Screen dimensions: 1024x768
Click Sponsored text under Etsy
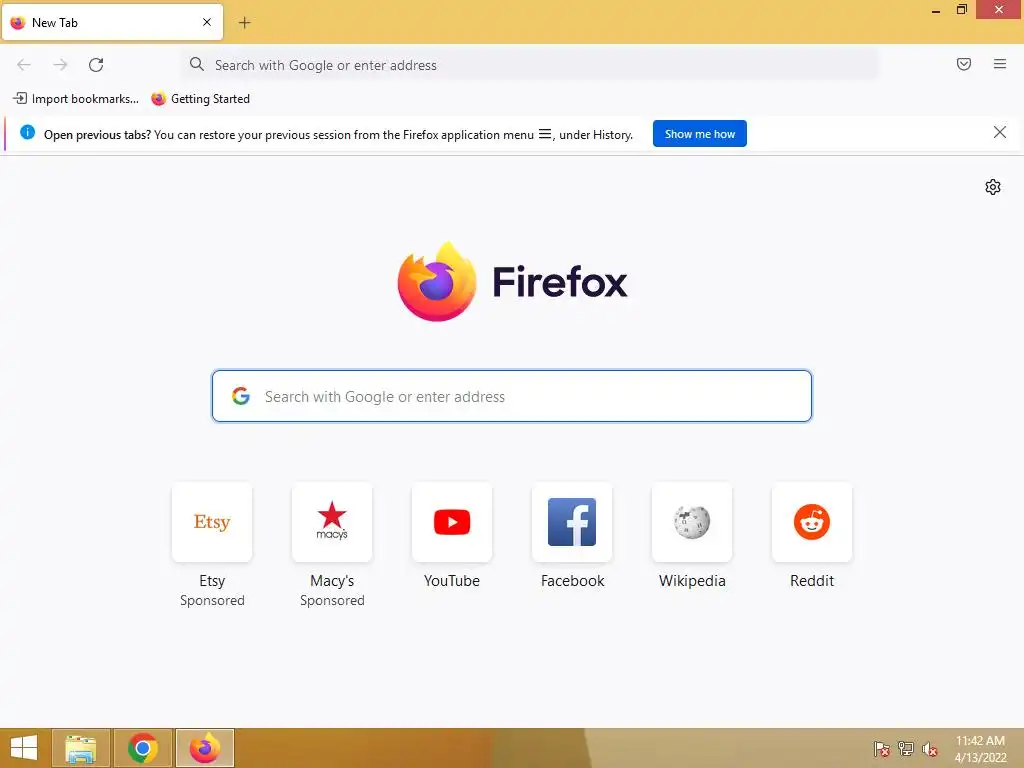(212, 600)
